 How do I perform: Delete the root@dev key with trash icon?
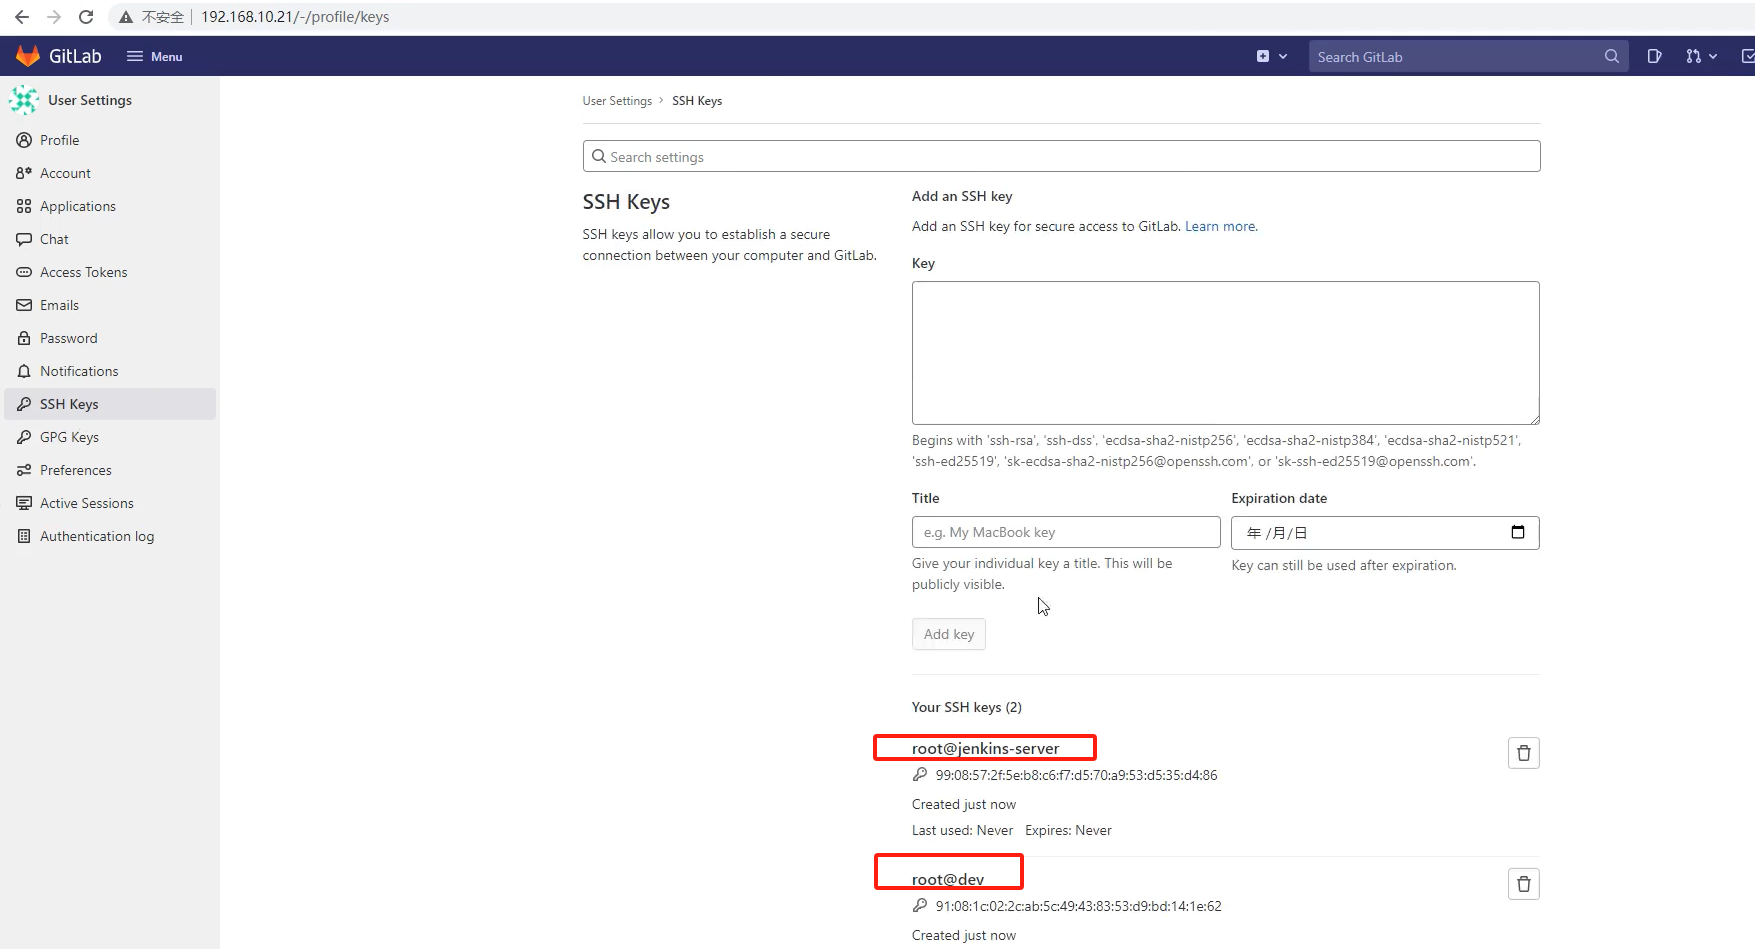pyautogui.click(x=1524, y=884)
